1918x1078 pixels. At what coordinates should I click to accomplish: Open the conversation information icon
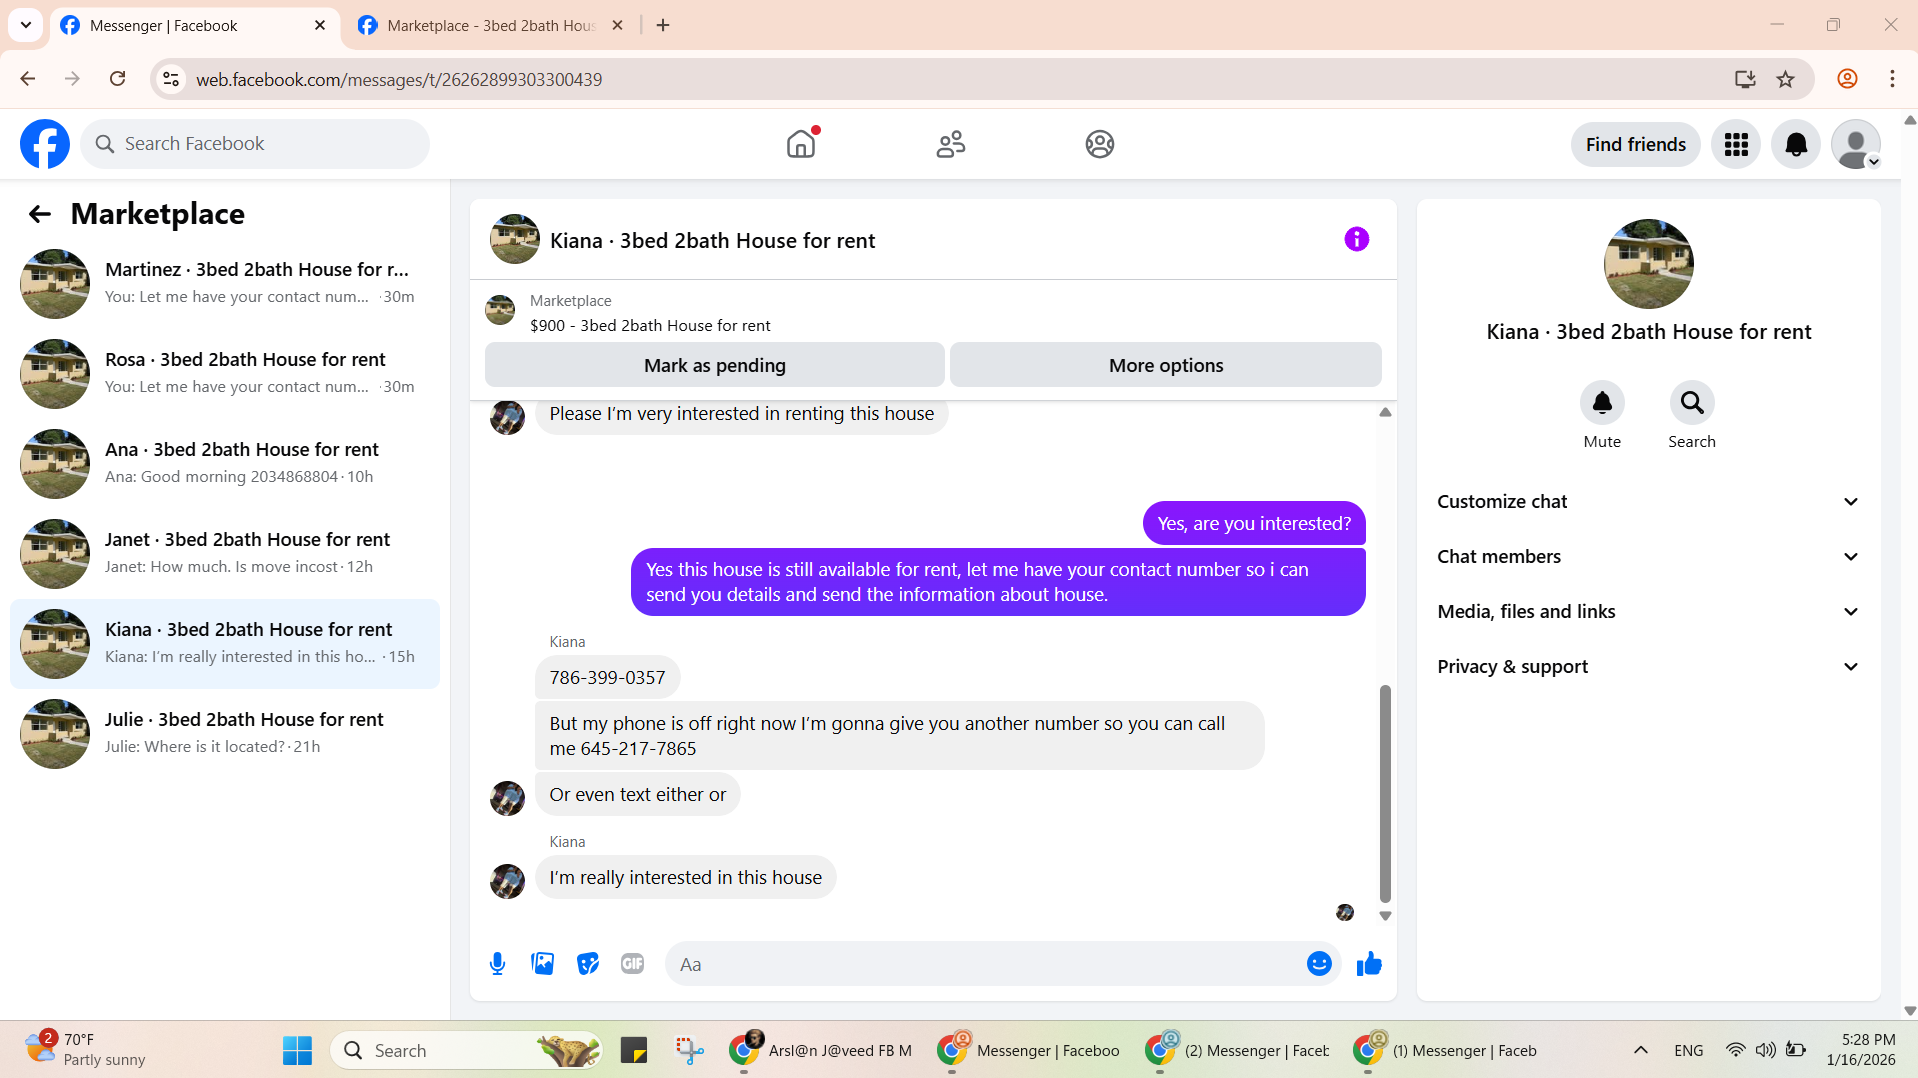pyautogui.click(x=1356, y=239)
